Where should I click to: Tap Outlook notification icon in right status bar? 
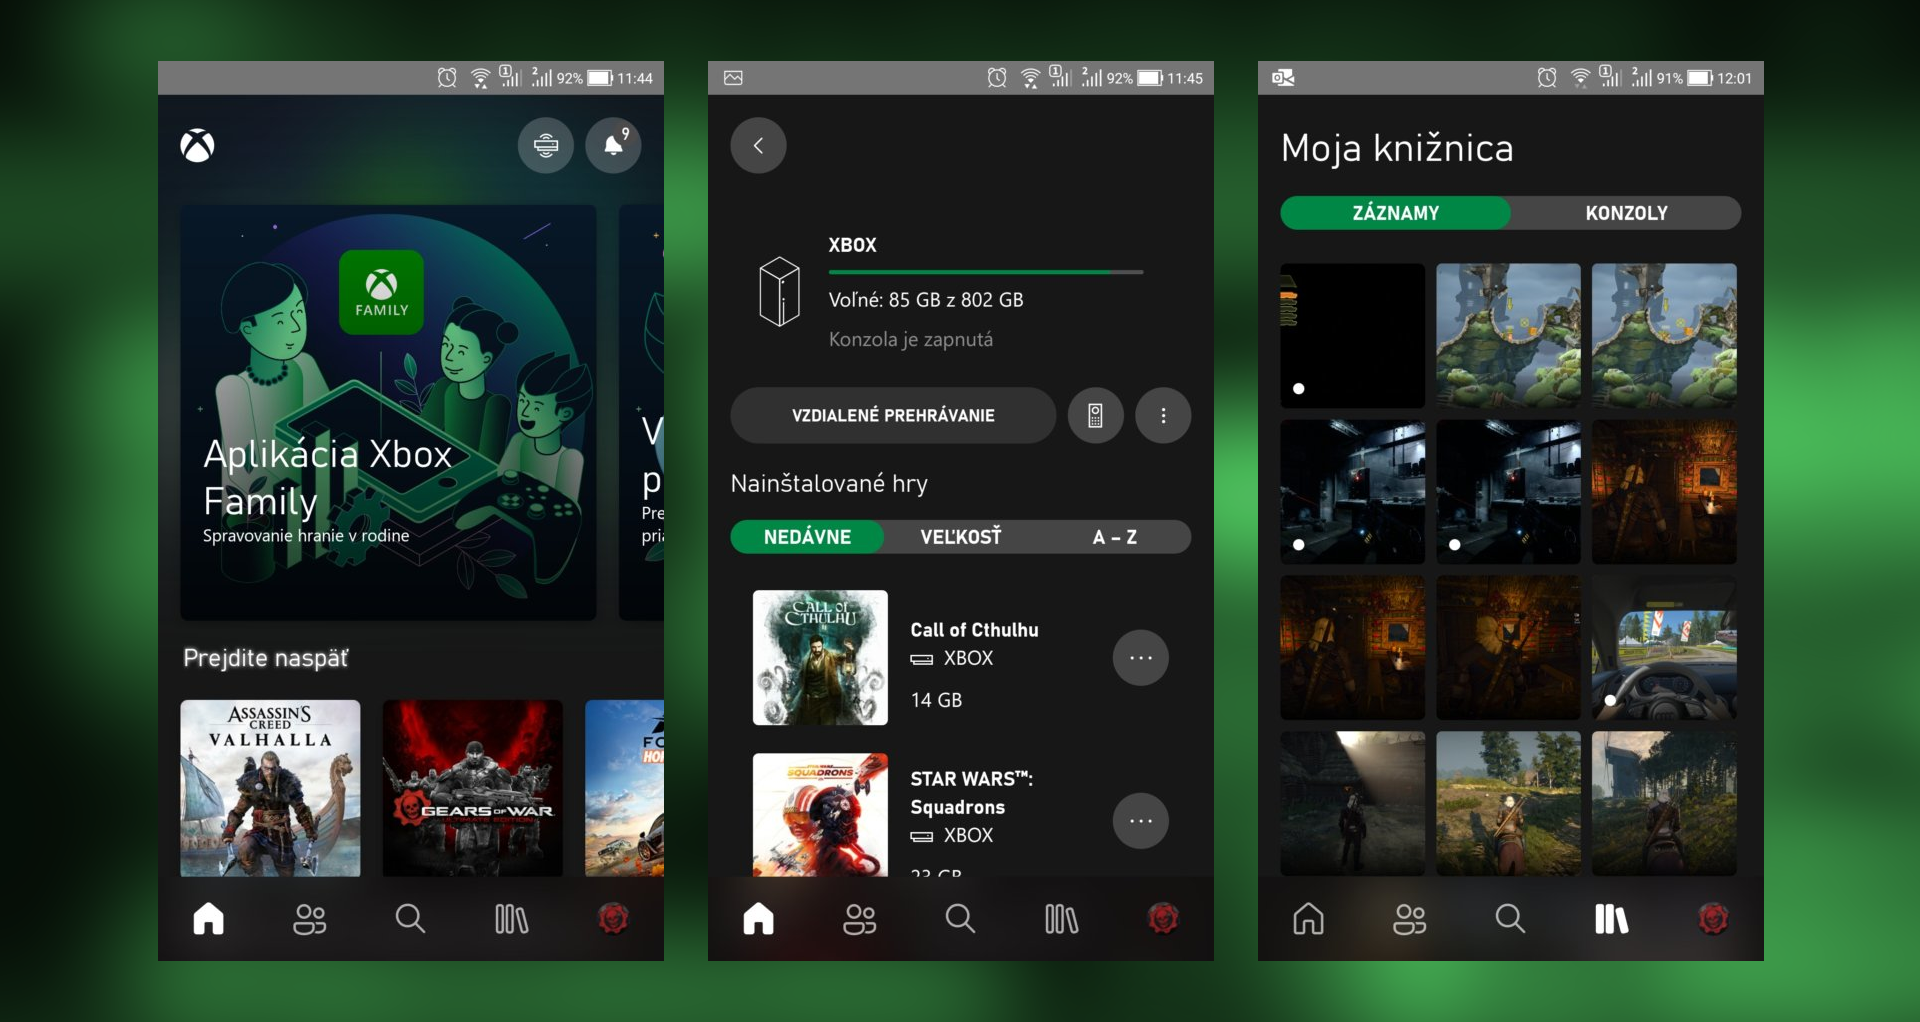(1283, 77)
